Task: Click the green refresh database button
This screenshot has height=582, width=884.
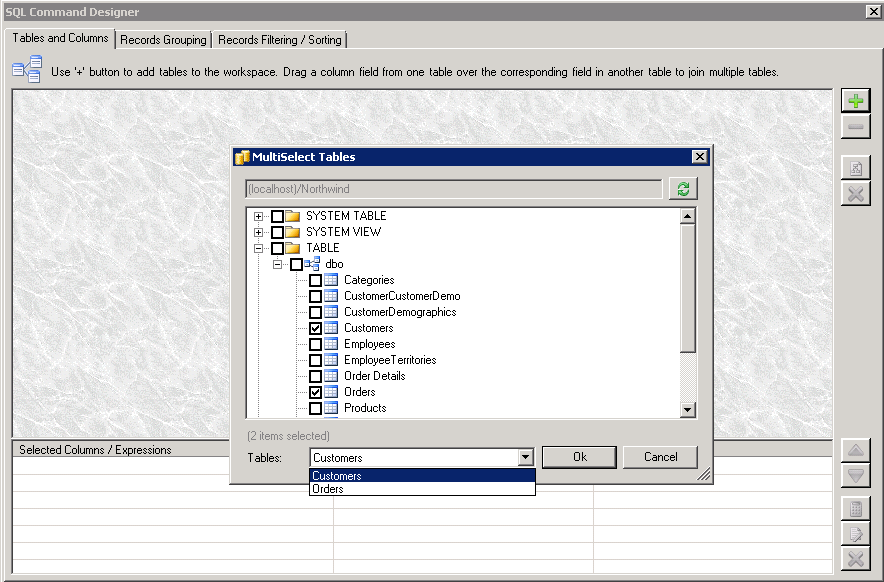Action: click(x=683, y=189)
